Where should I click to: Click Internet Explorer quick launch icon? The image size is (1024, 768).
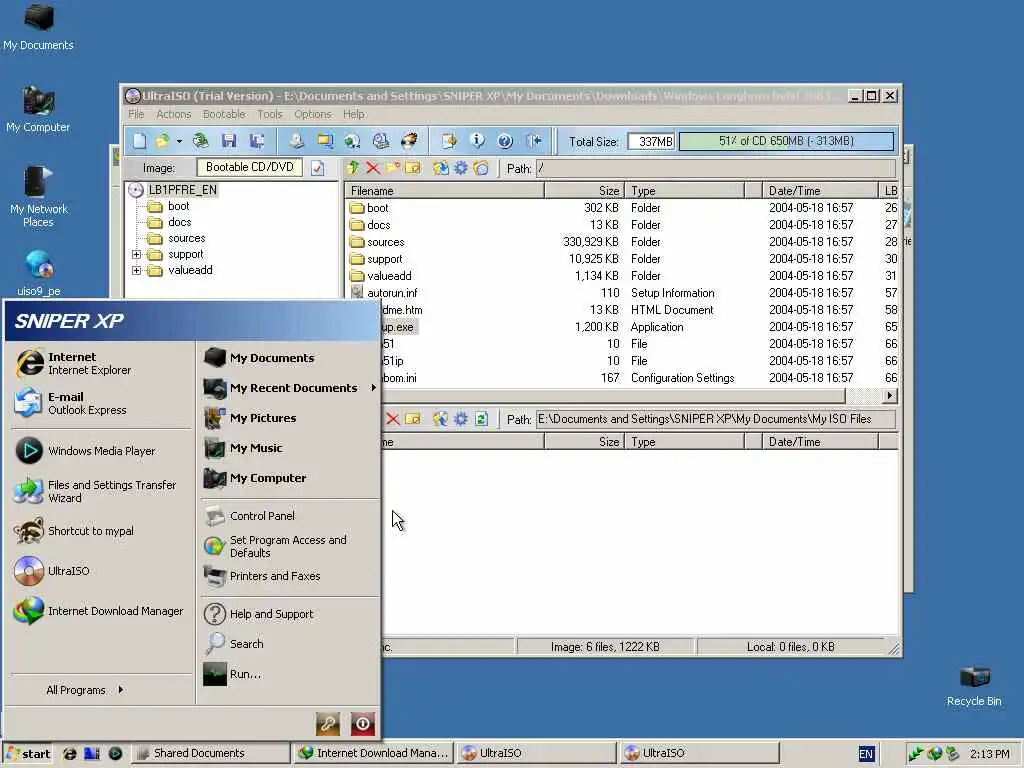coord(69,753)
